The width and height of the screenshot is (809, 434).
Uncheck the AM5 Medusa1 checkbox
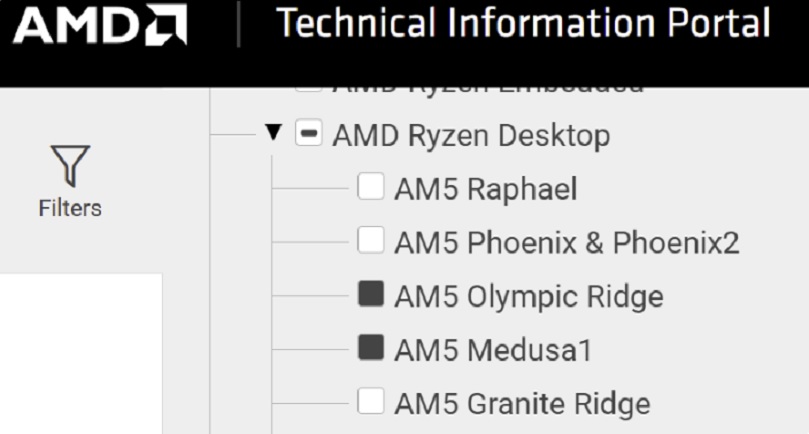(x=371, y=347)
